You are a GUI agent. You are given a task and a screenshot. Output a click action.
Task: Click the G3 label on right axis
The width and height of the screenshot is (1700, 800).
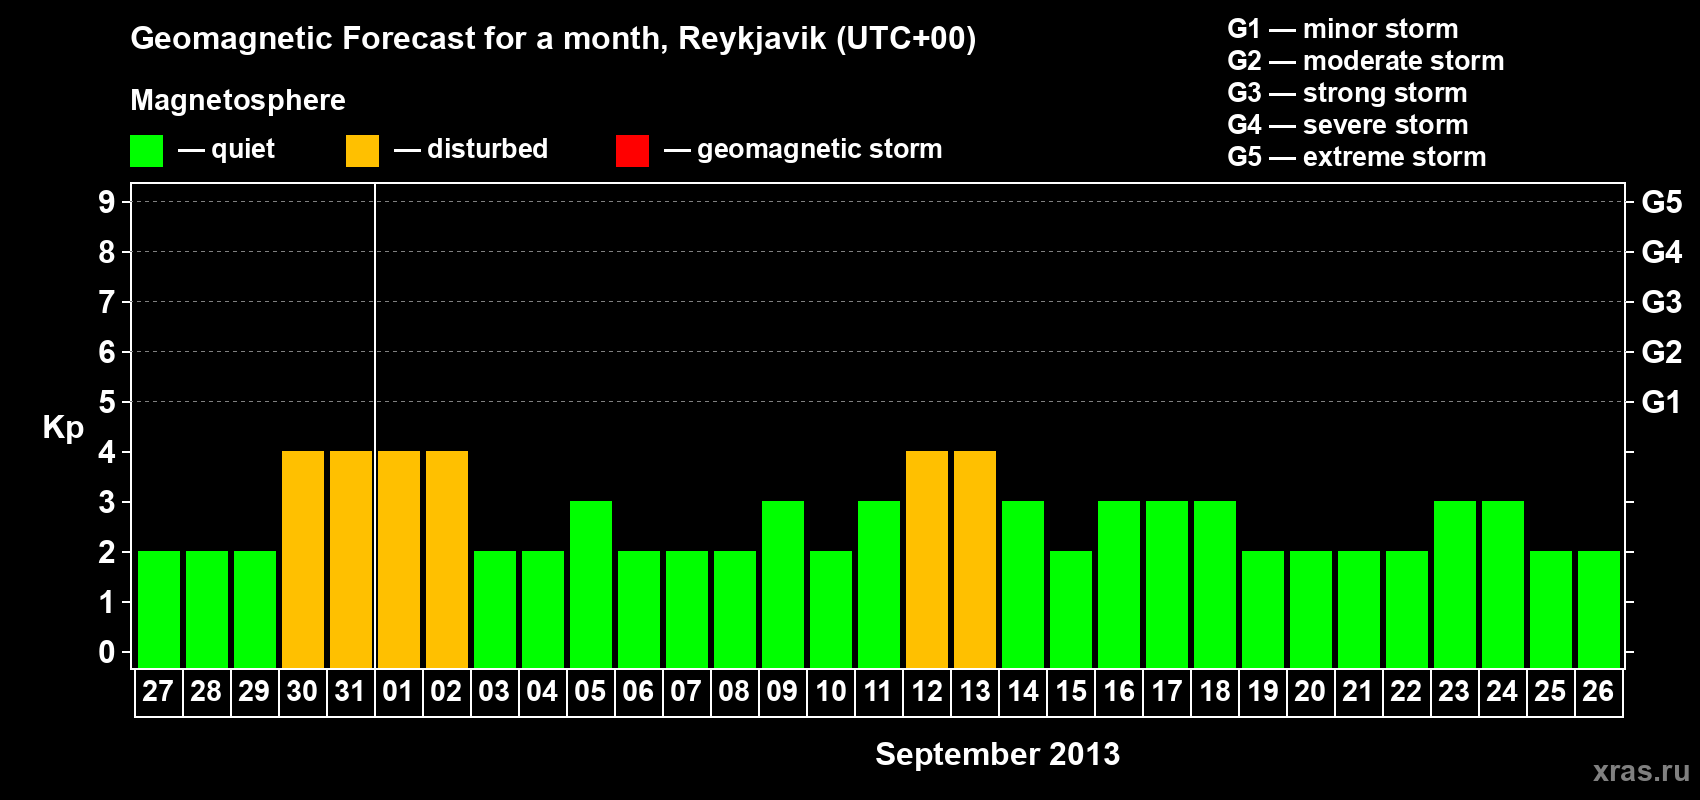pyautogui.click(x=1662, y=302)
